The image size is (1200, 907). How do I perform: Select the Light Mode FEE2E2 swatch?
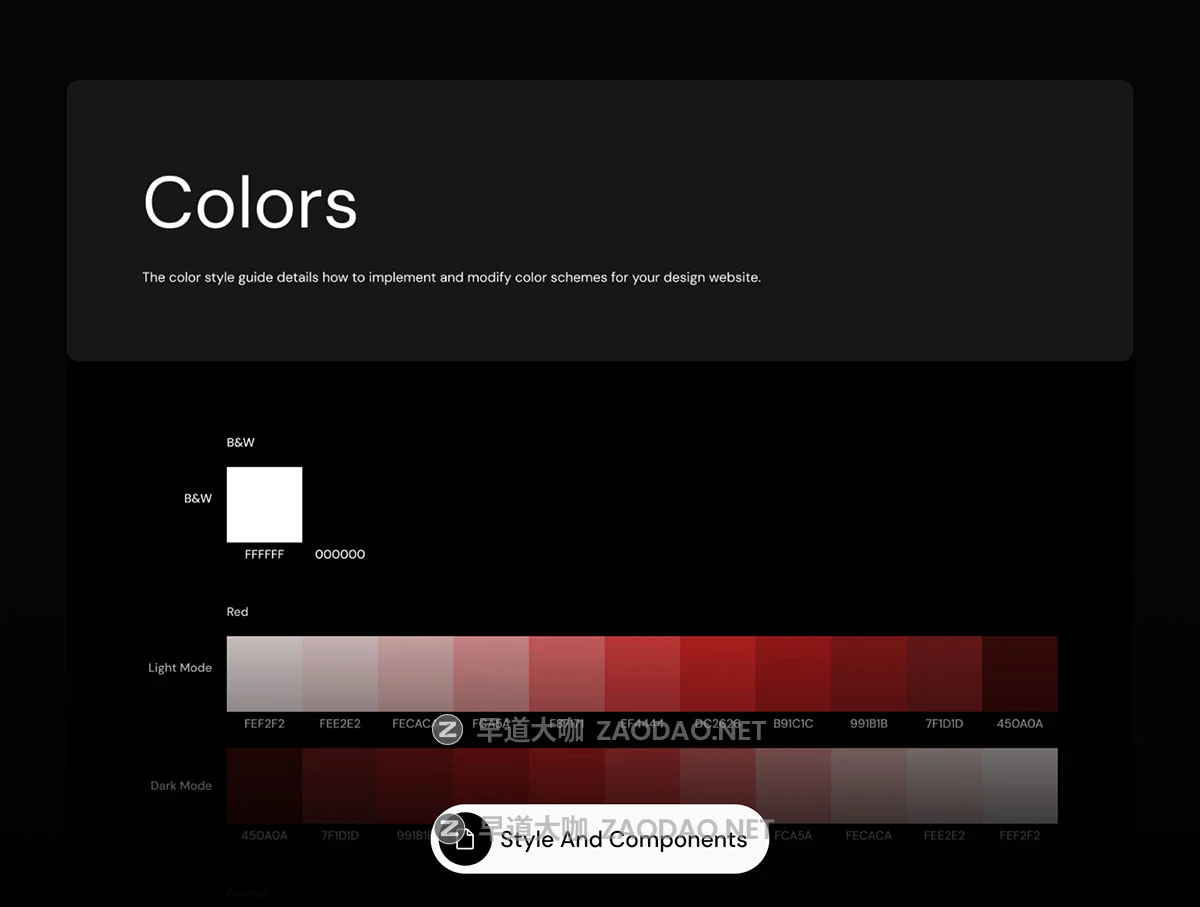click(340, 673)
